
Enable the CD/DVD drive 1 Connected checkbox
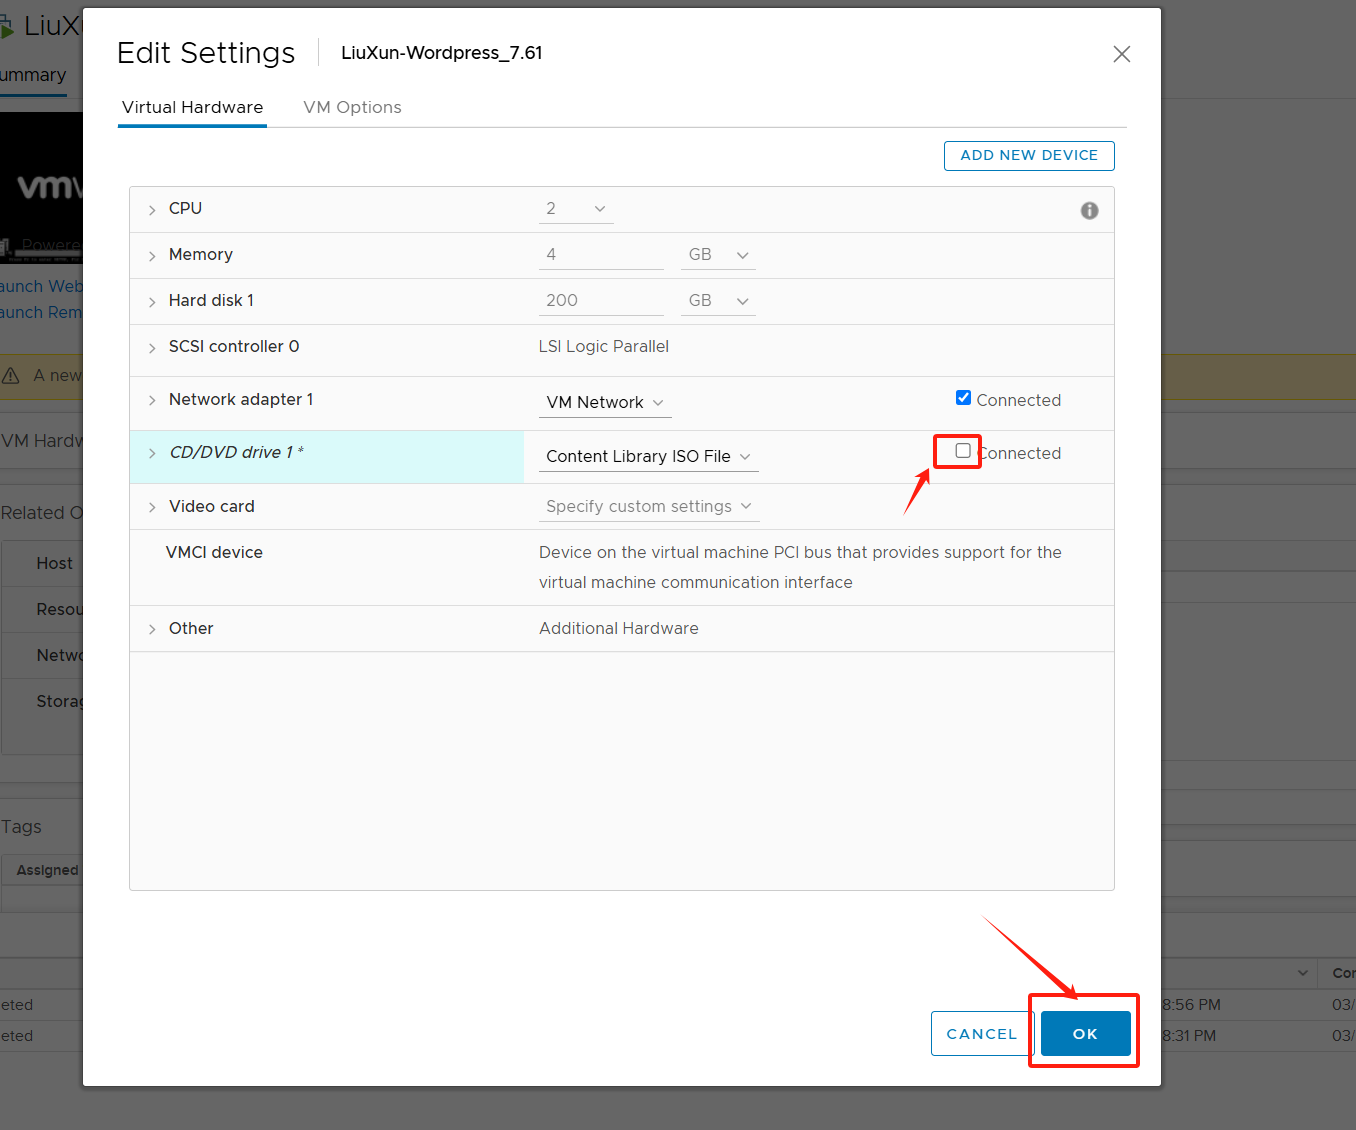coord(963,451)
